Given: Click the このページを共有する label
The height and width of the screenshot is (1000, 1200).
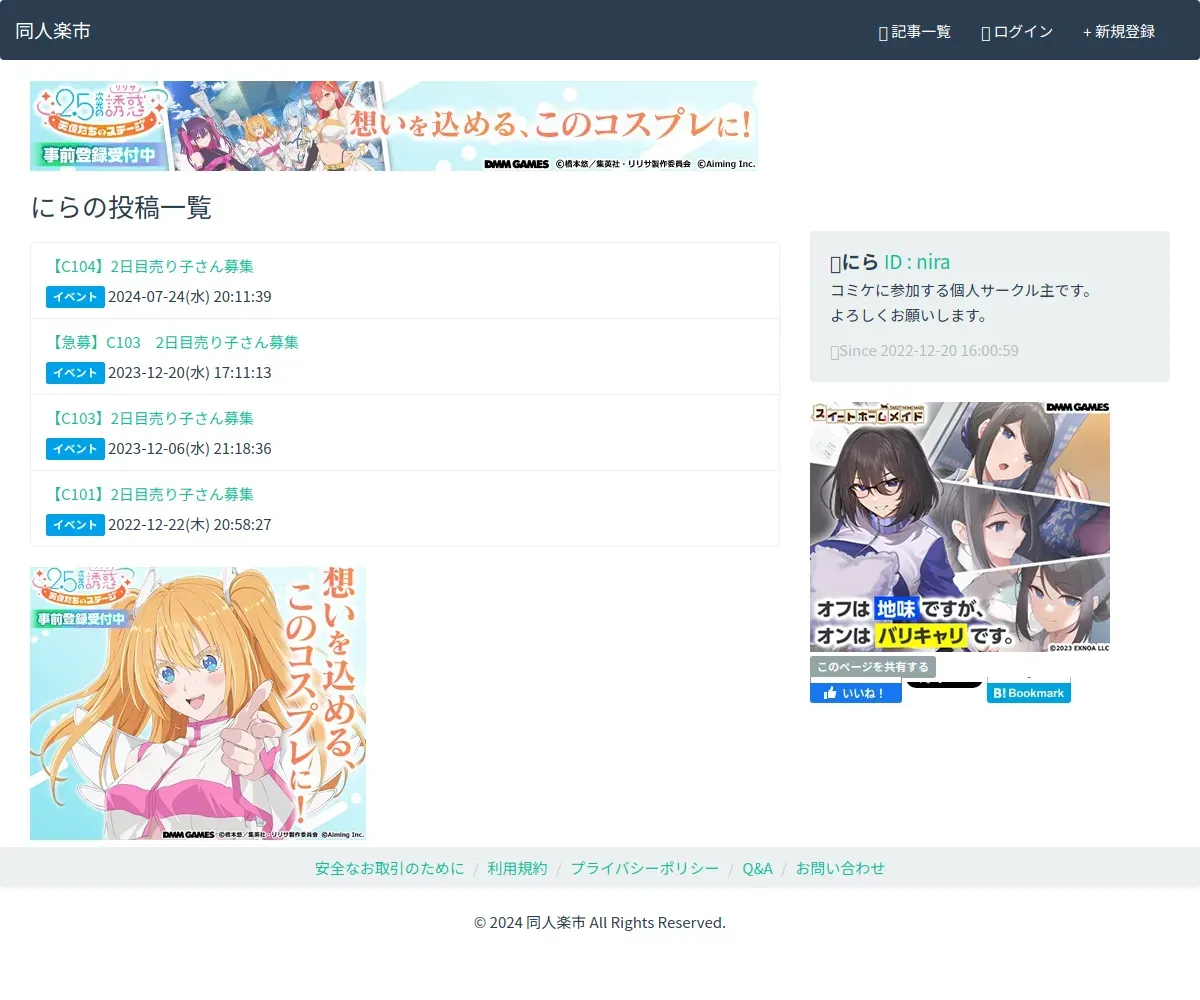Looking at the screenshot, I should pyautogui.click(x=873, y=667).
